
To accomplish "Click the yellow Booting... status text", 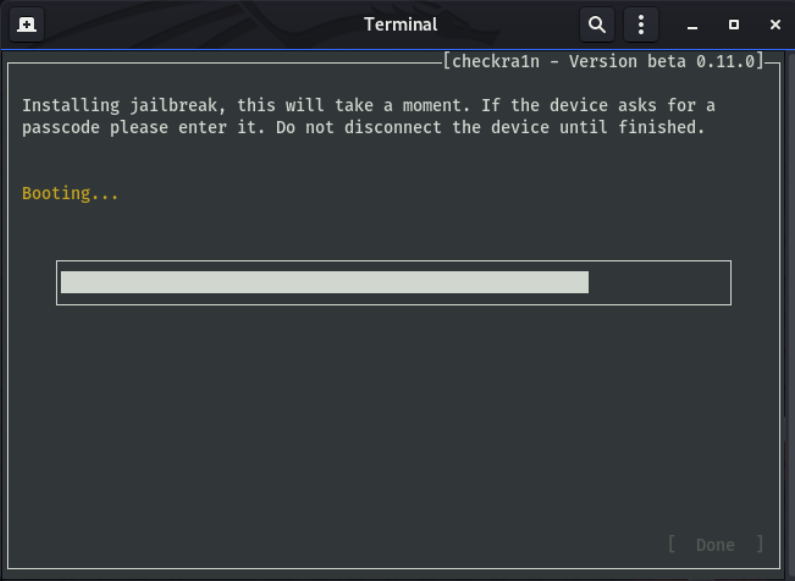I will tap(70, 193).
